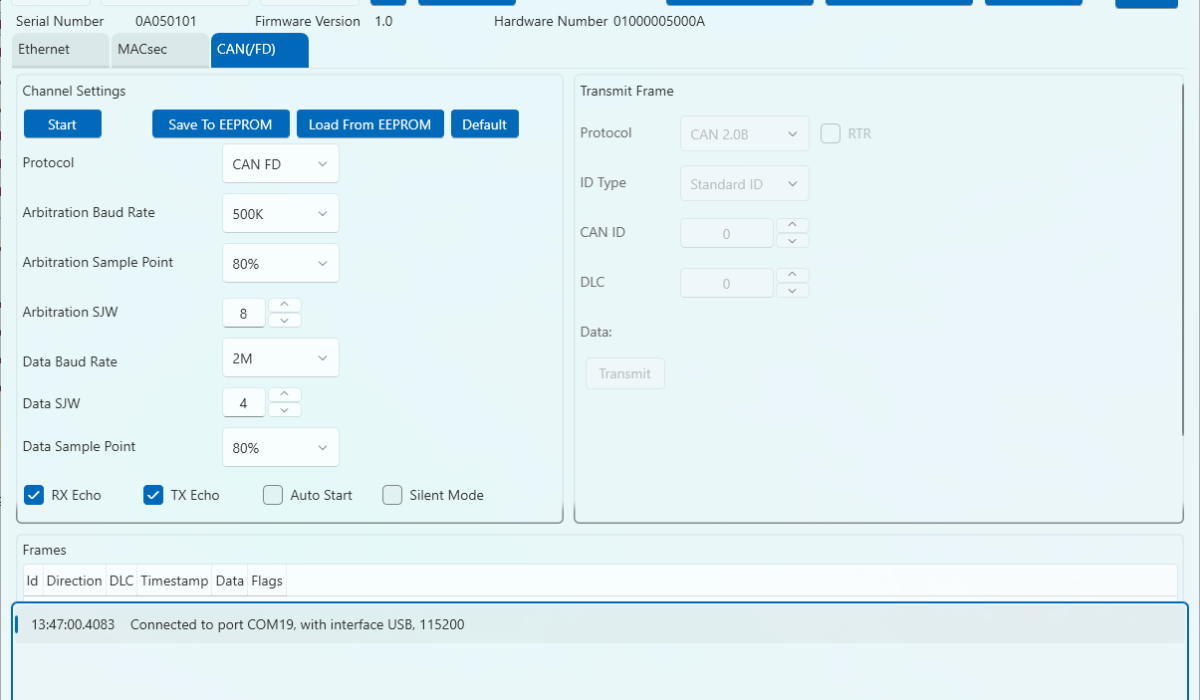Click the Timestamp column header
The width and height of the screenshot is (1200, 700).
174,581
